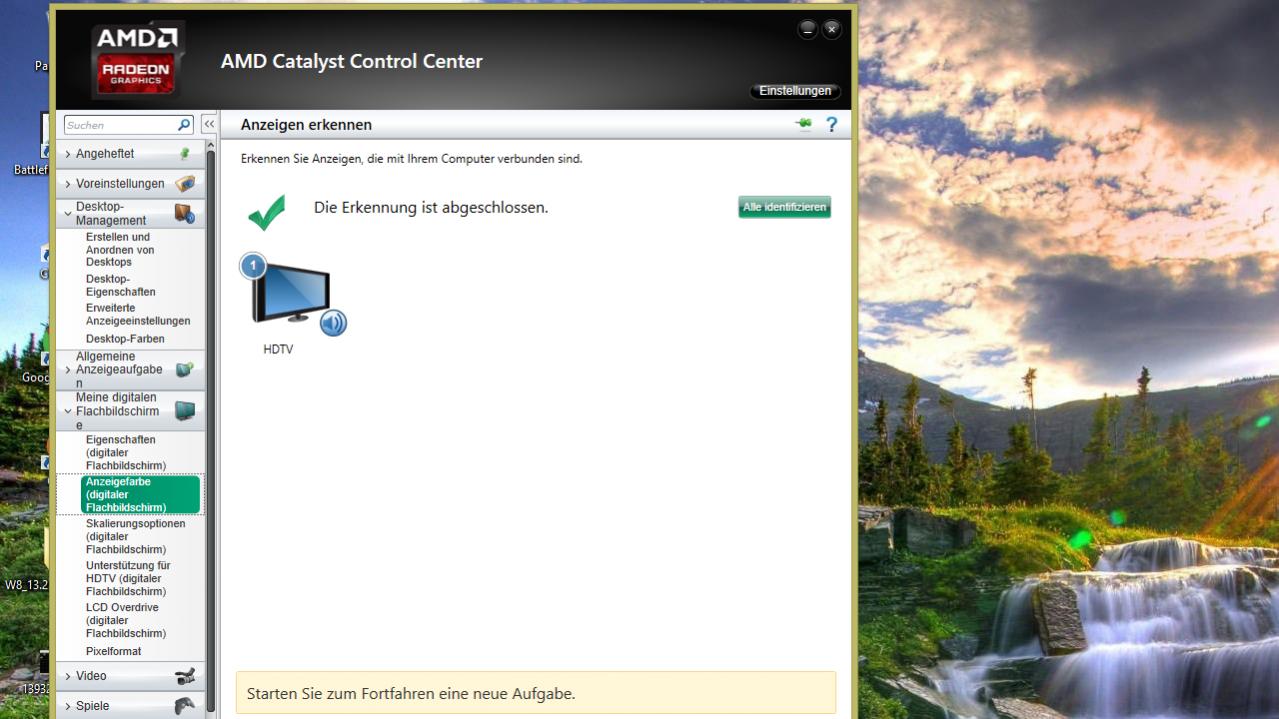Click the pin icon beside Angeheftet
Viewport: 1279px width, 719px height.
pos(184,154)
